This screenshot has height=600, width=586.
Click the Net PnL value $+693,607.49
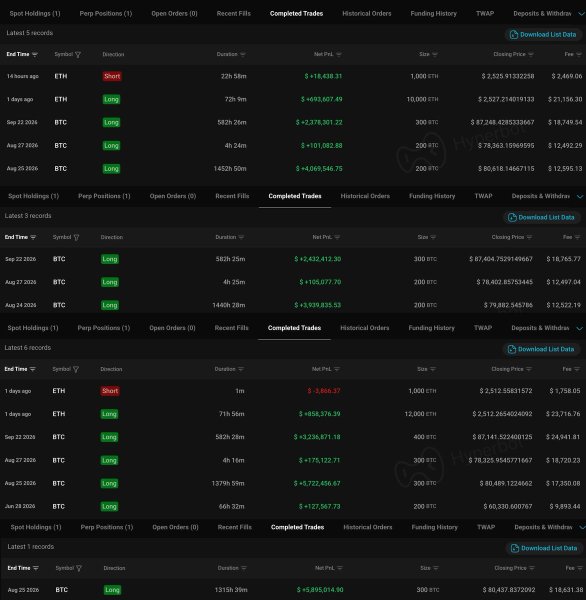[322, 99]
